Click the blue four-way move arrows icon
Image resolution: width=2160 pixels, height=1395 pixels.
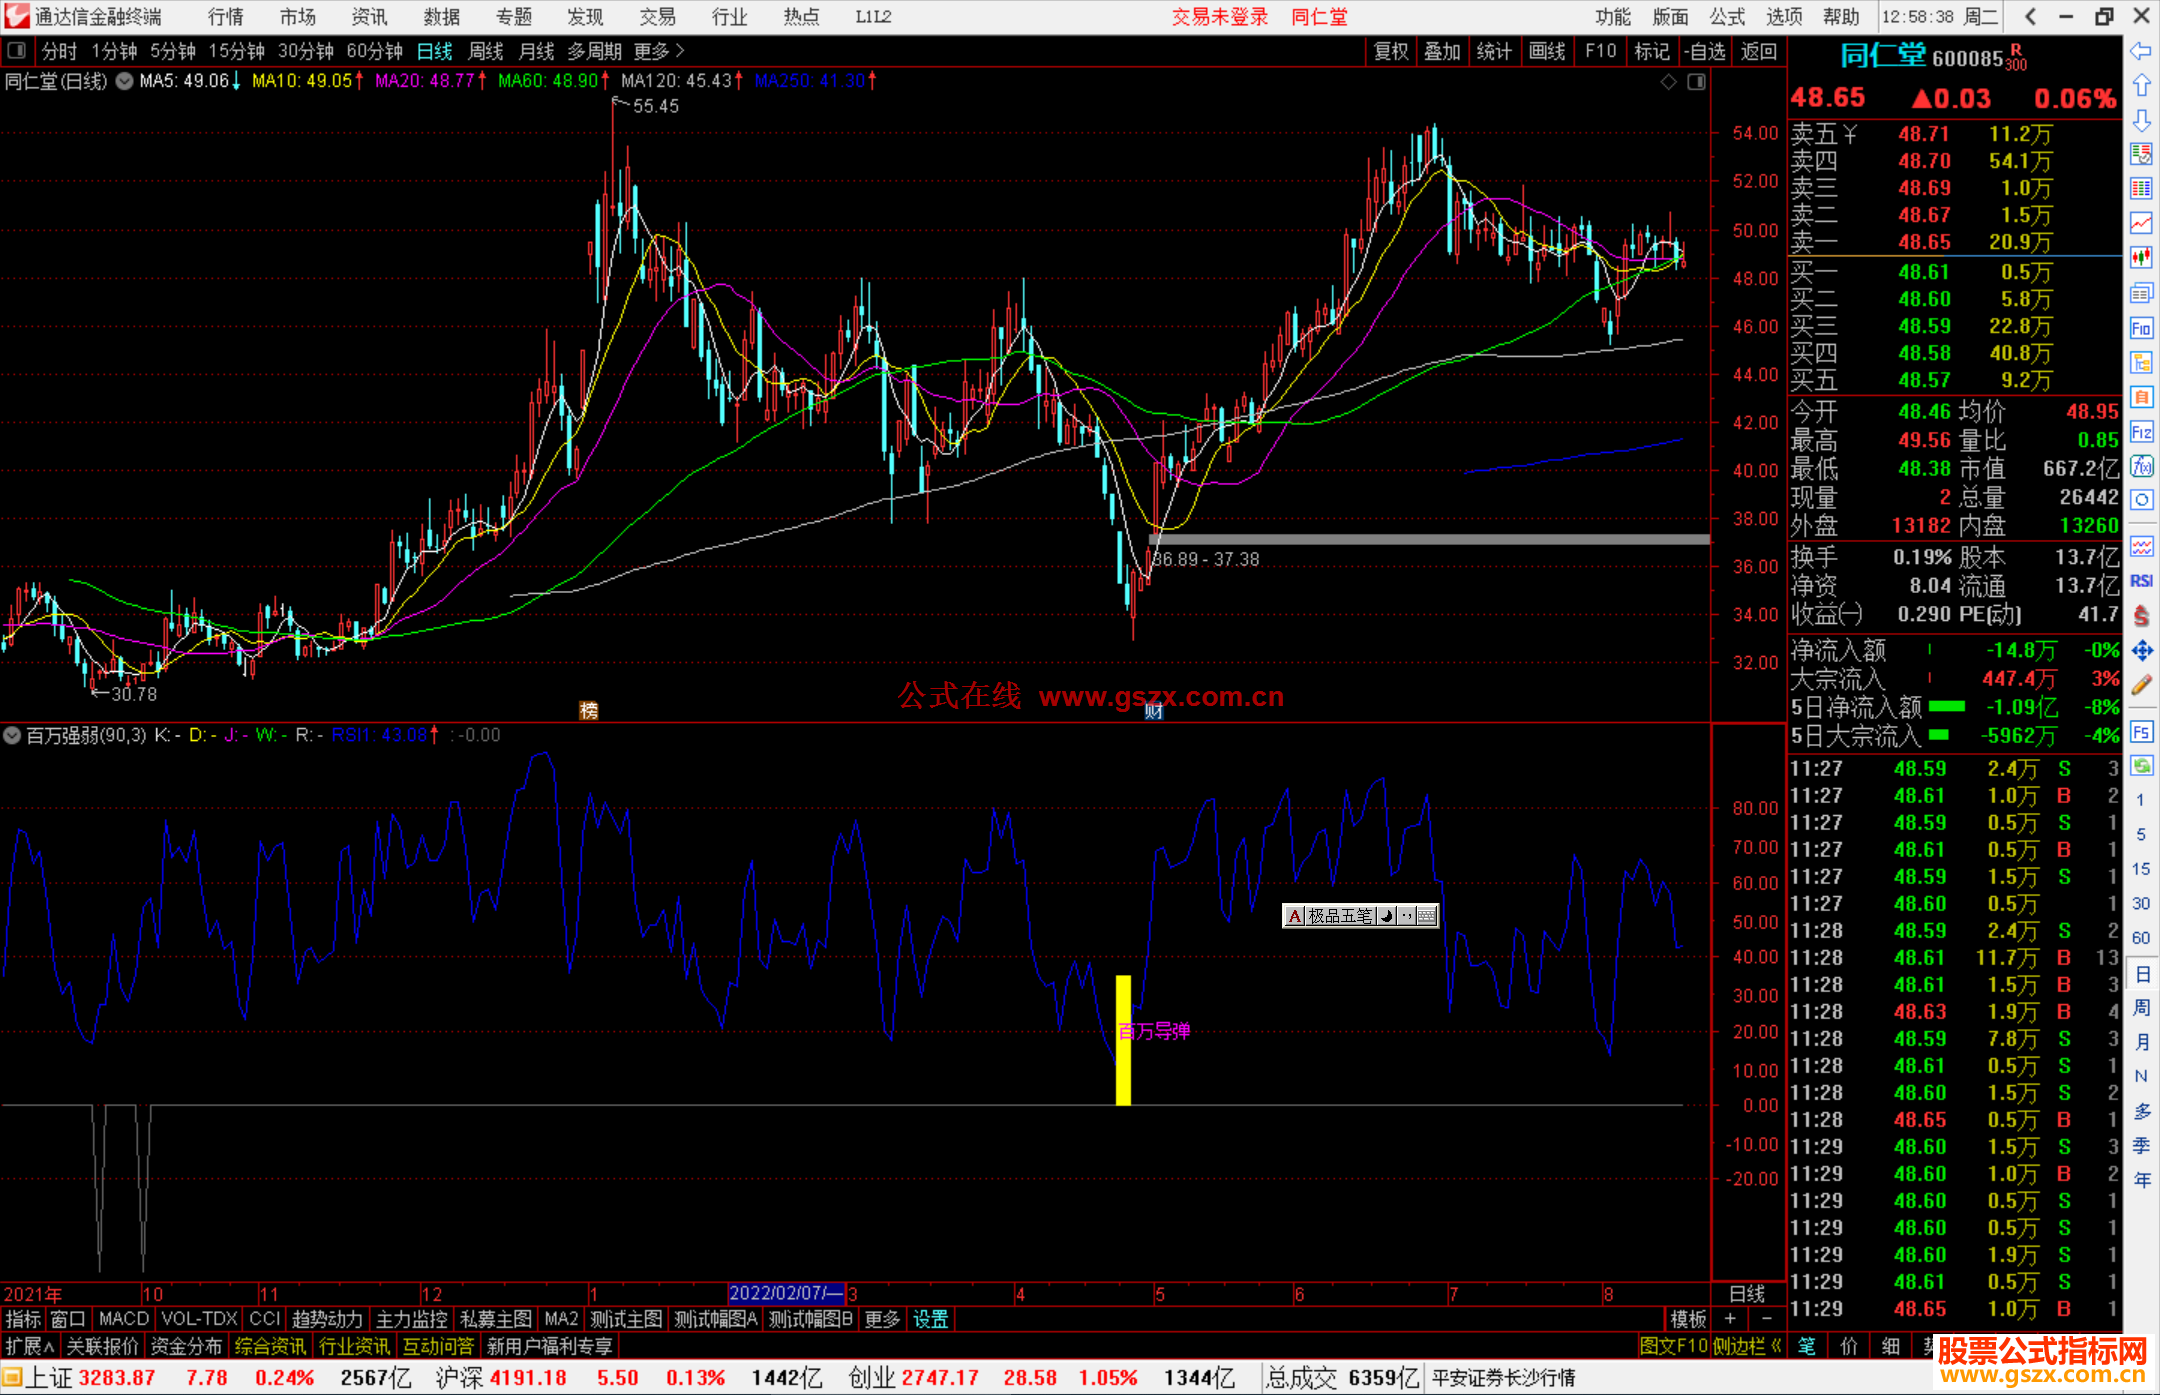click(2141, 651)
